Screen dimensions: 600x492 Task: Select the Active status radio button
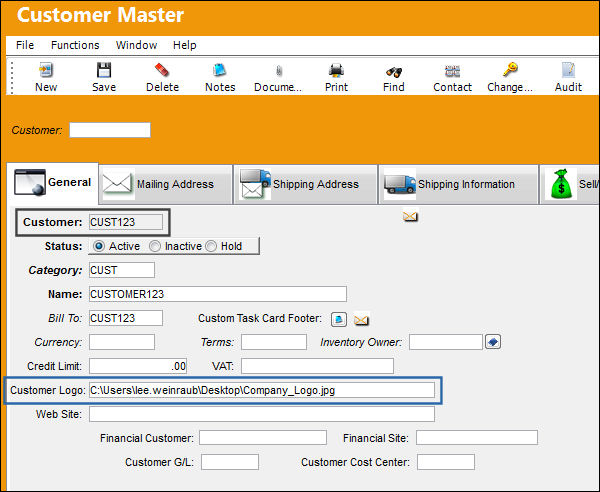pyautogui.click(x=99, y=246)
